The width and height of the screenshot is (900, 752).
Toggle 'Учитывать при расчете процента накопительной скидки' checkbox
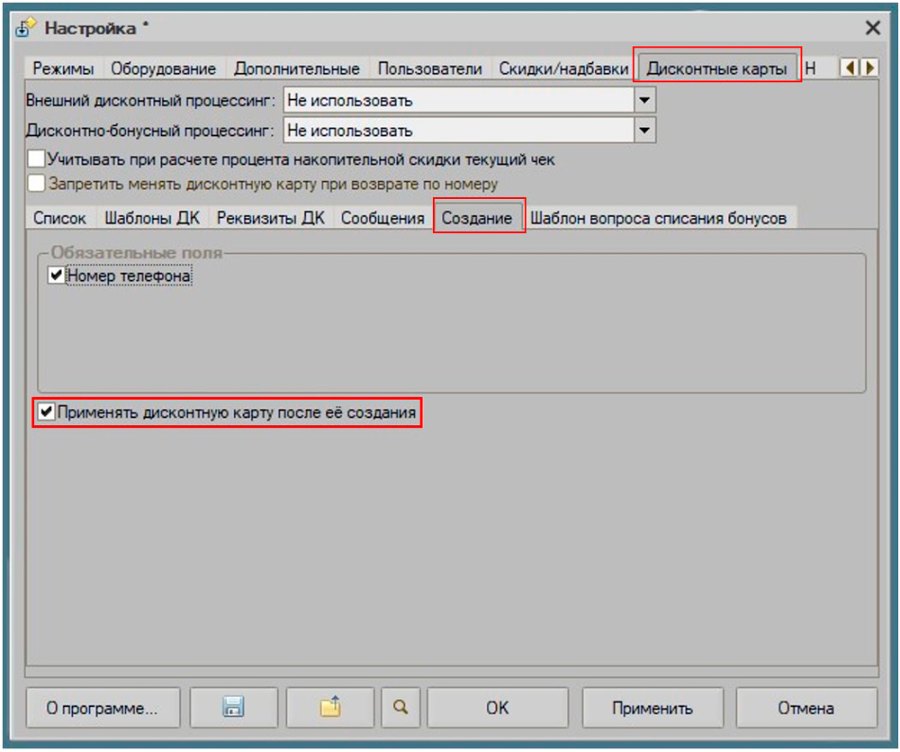click(x=36, y=159)
